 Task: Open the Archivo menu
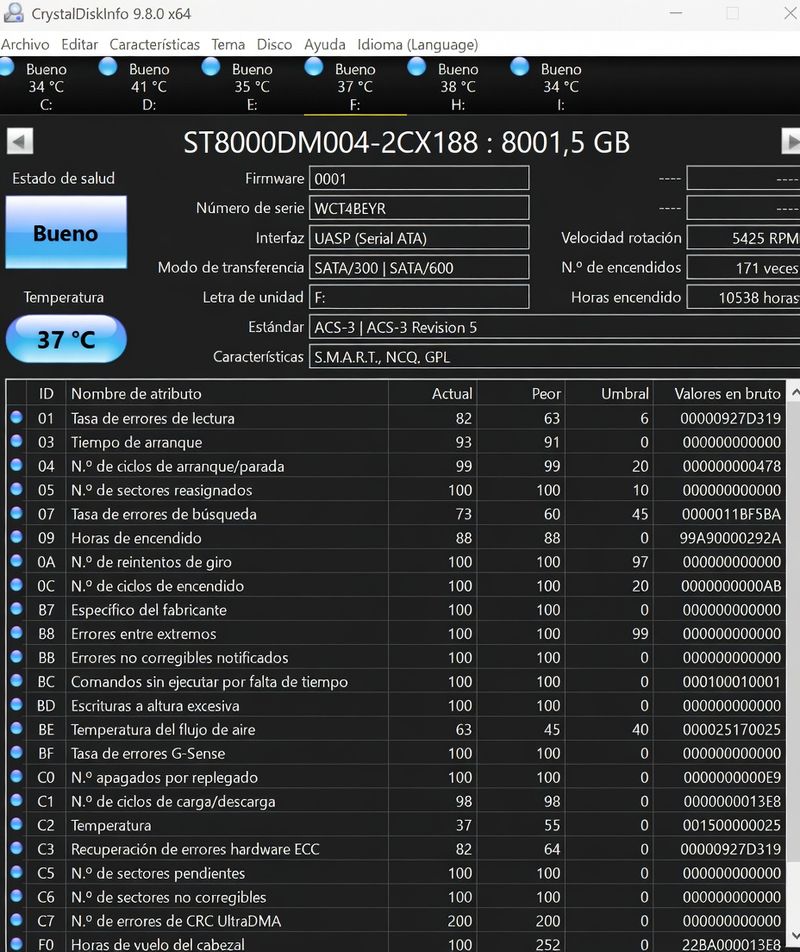click(x=25, y=44)
